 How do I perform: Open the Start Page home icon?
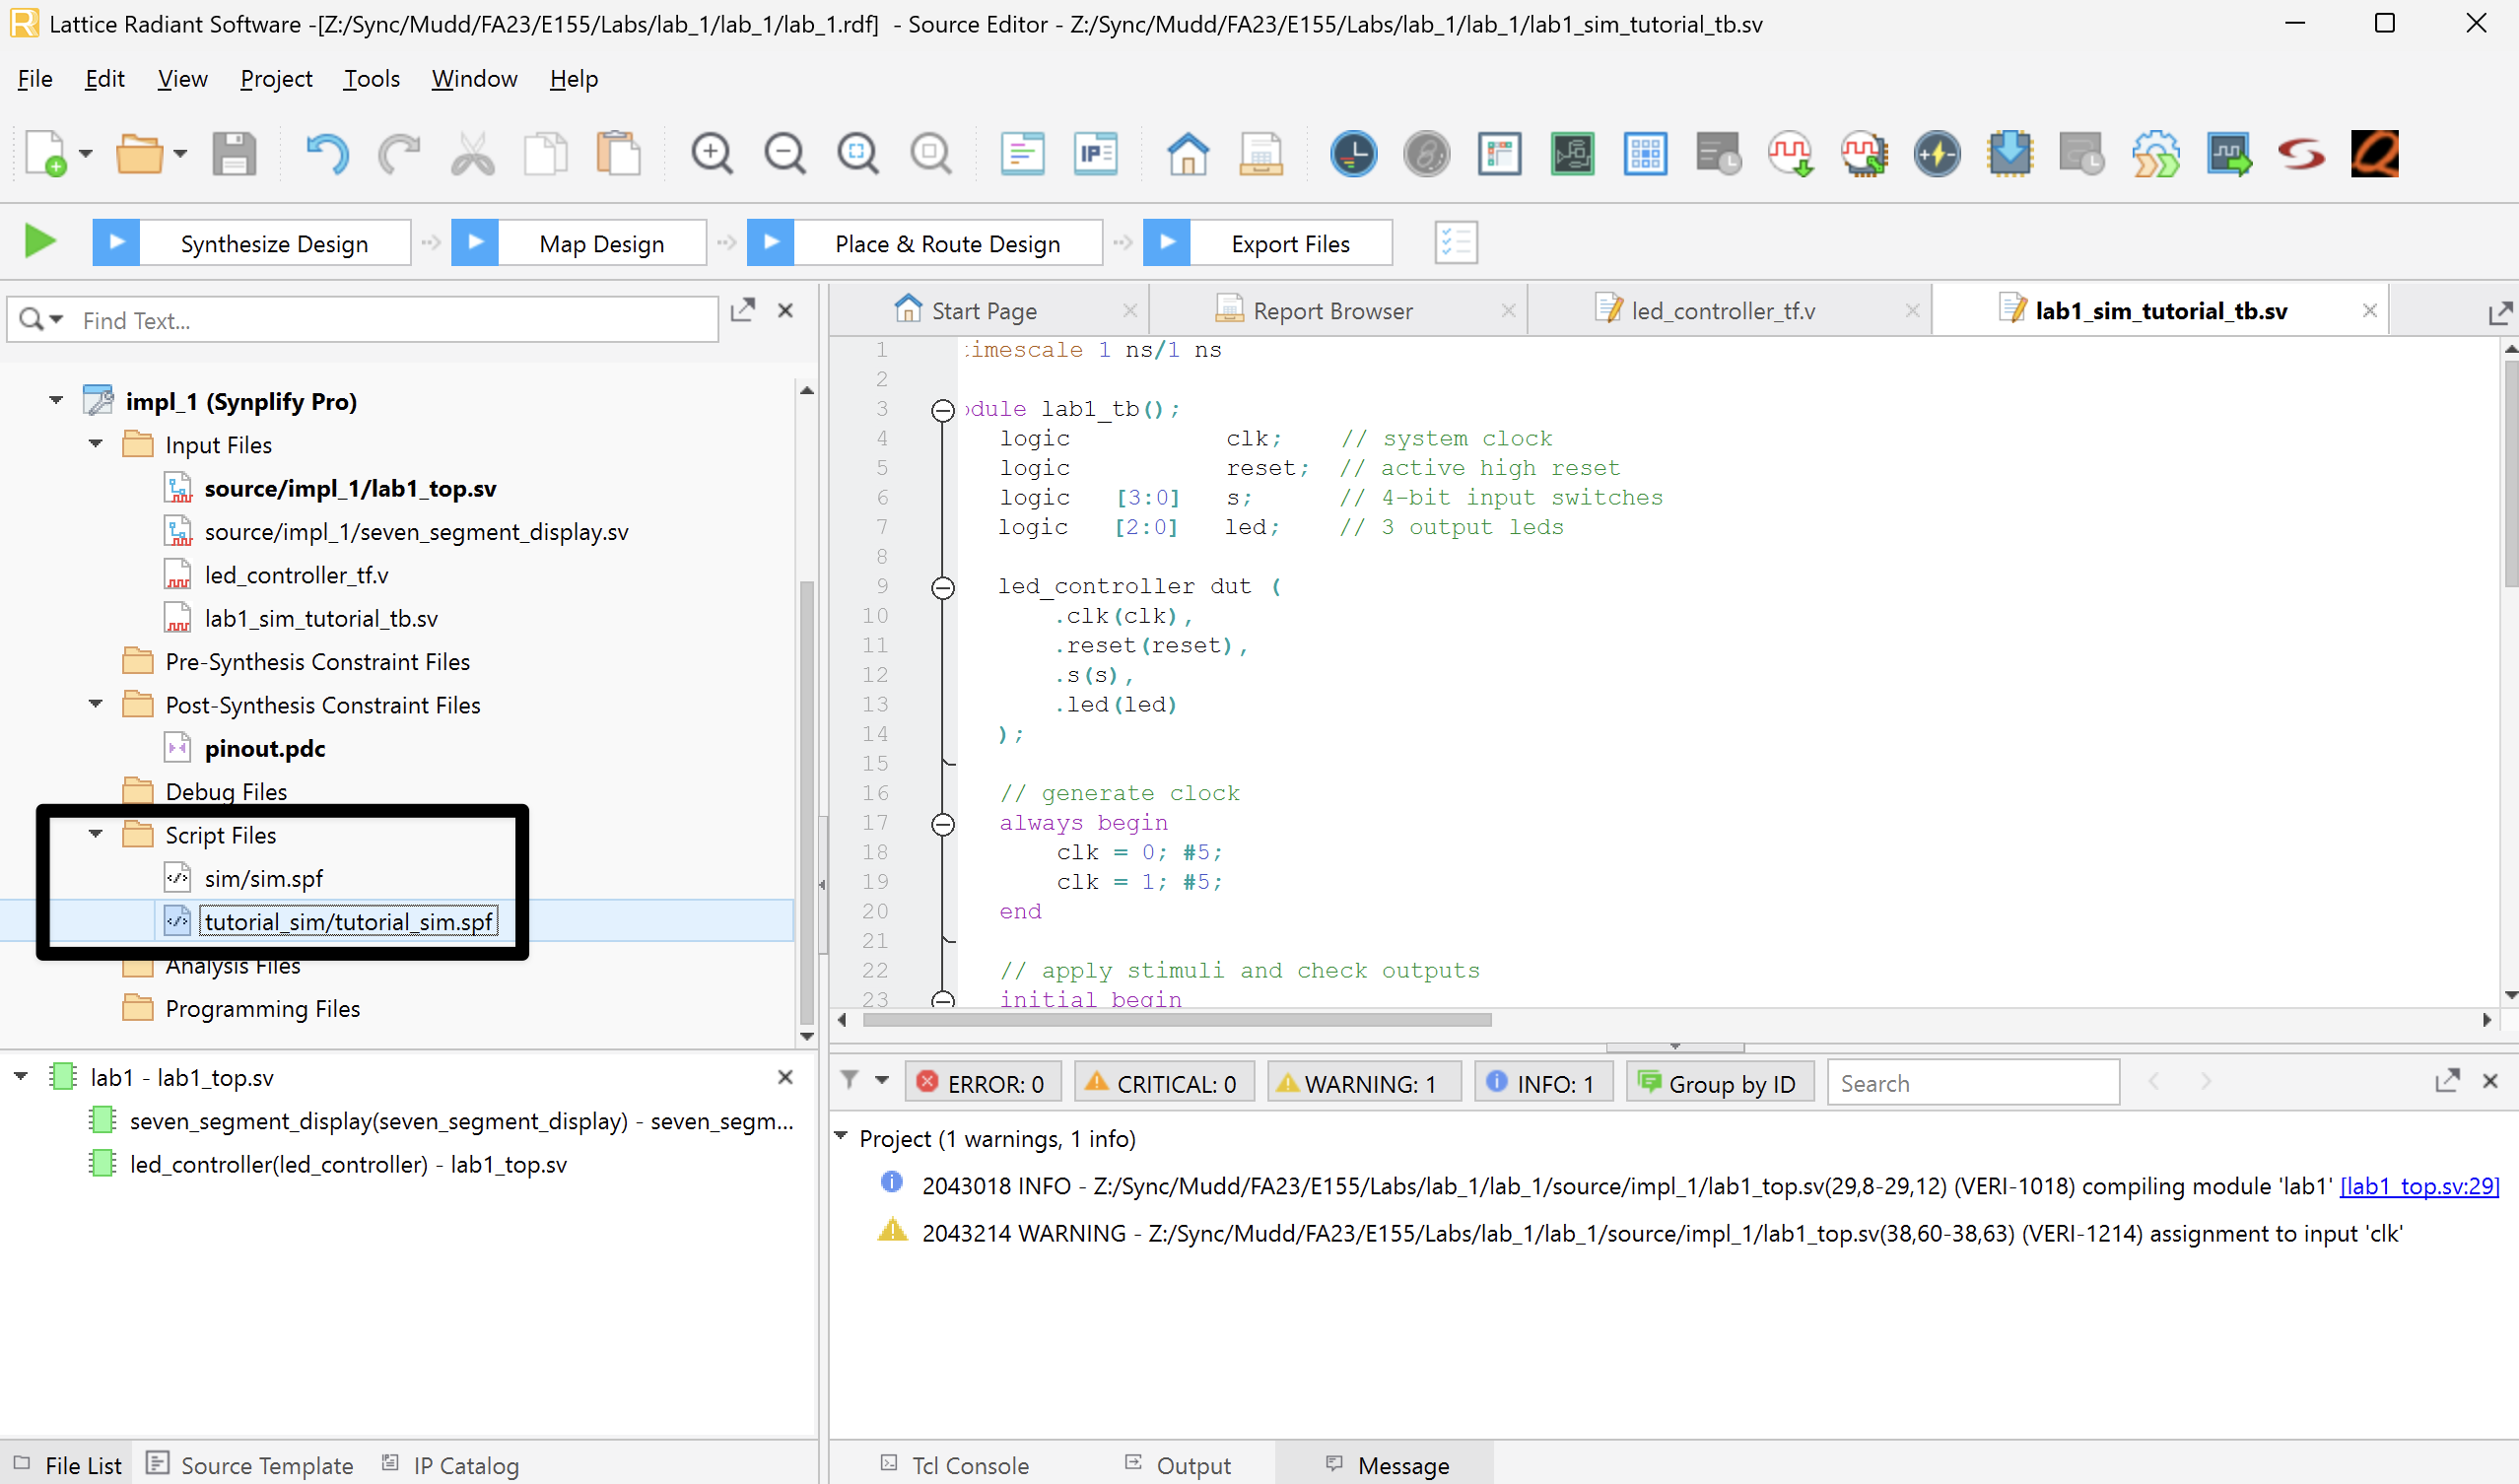pyautogui.click(x=1187, y=154)
